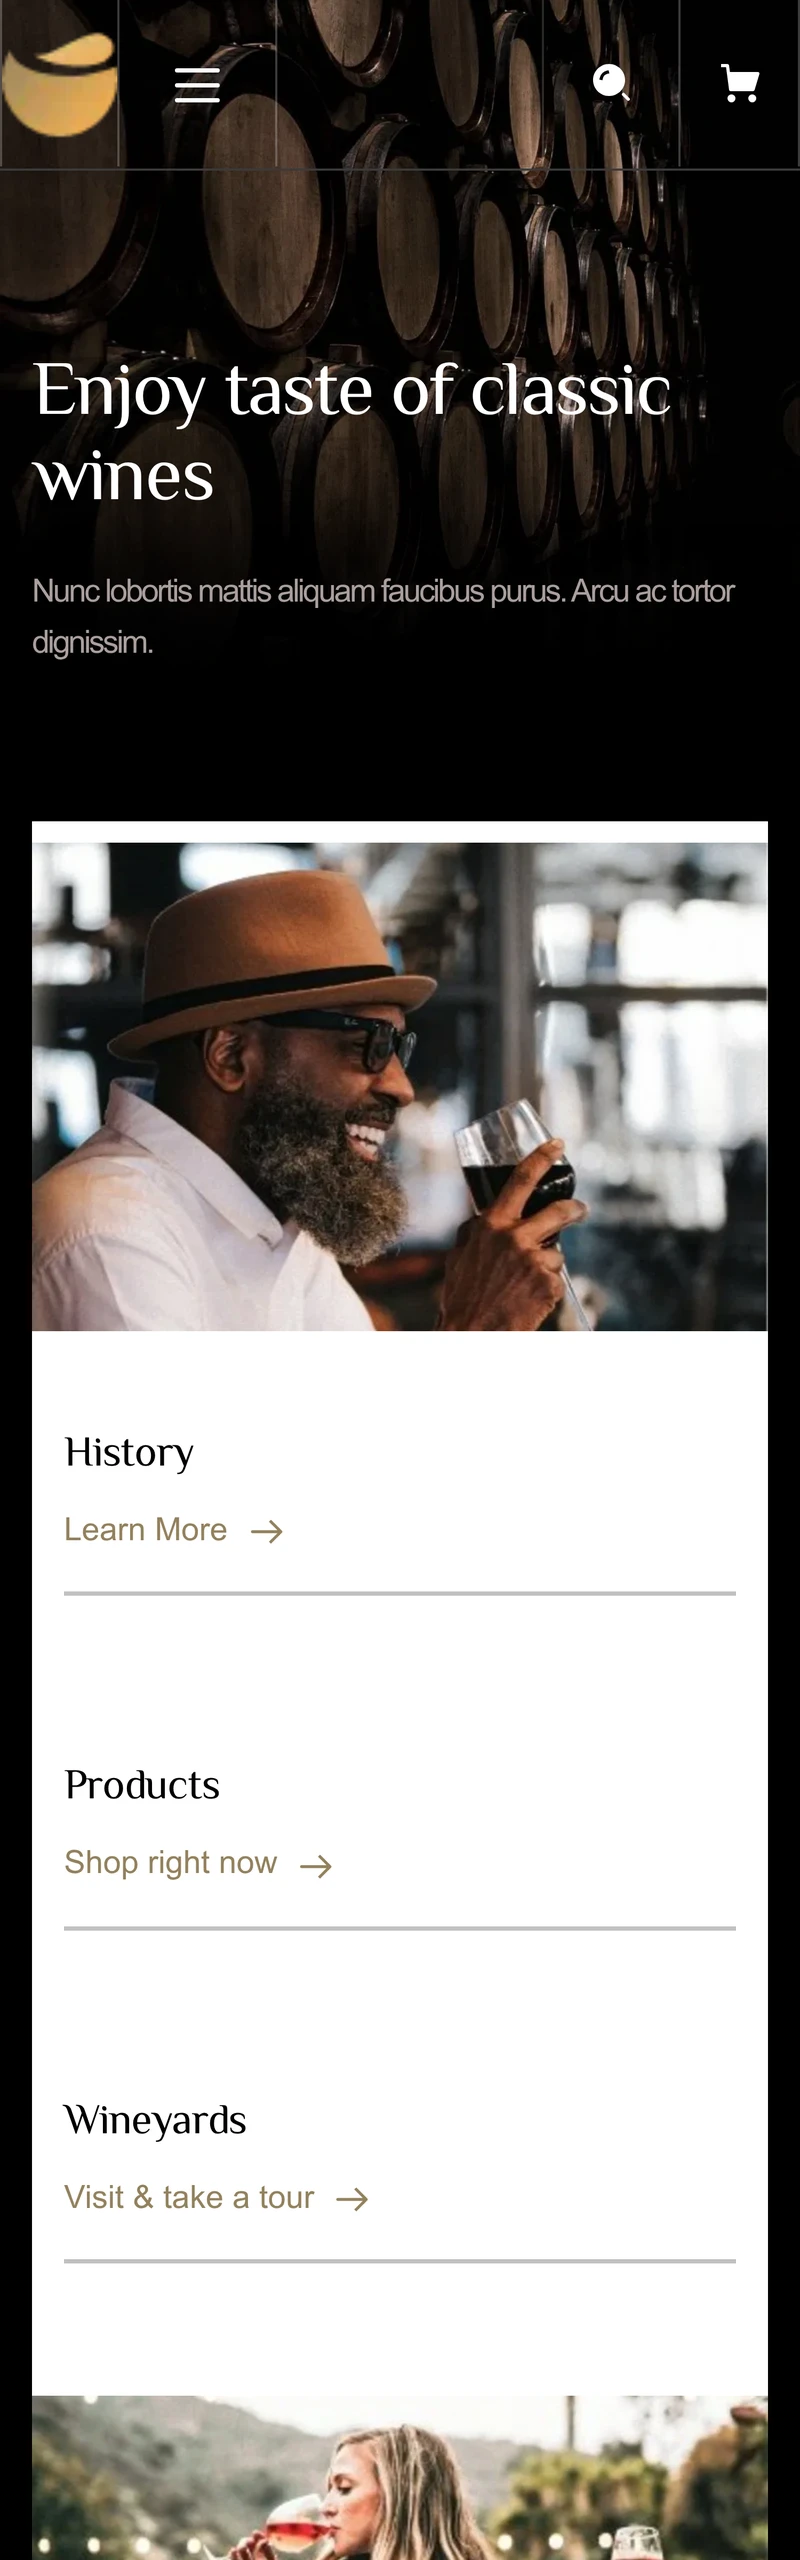Click the golden winery logo
Screen dimensions: 800x2560
click(x=59, y=84)
